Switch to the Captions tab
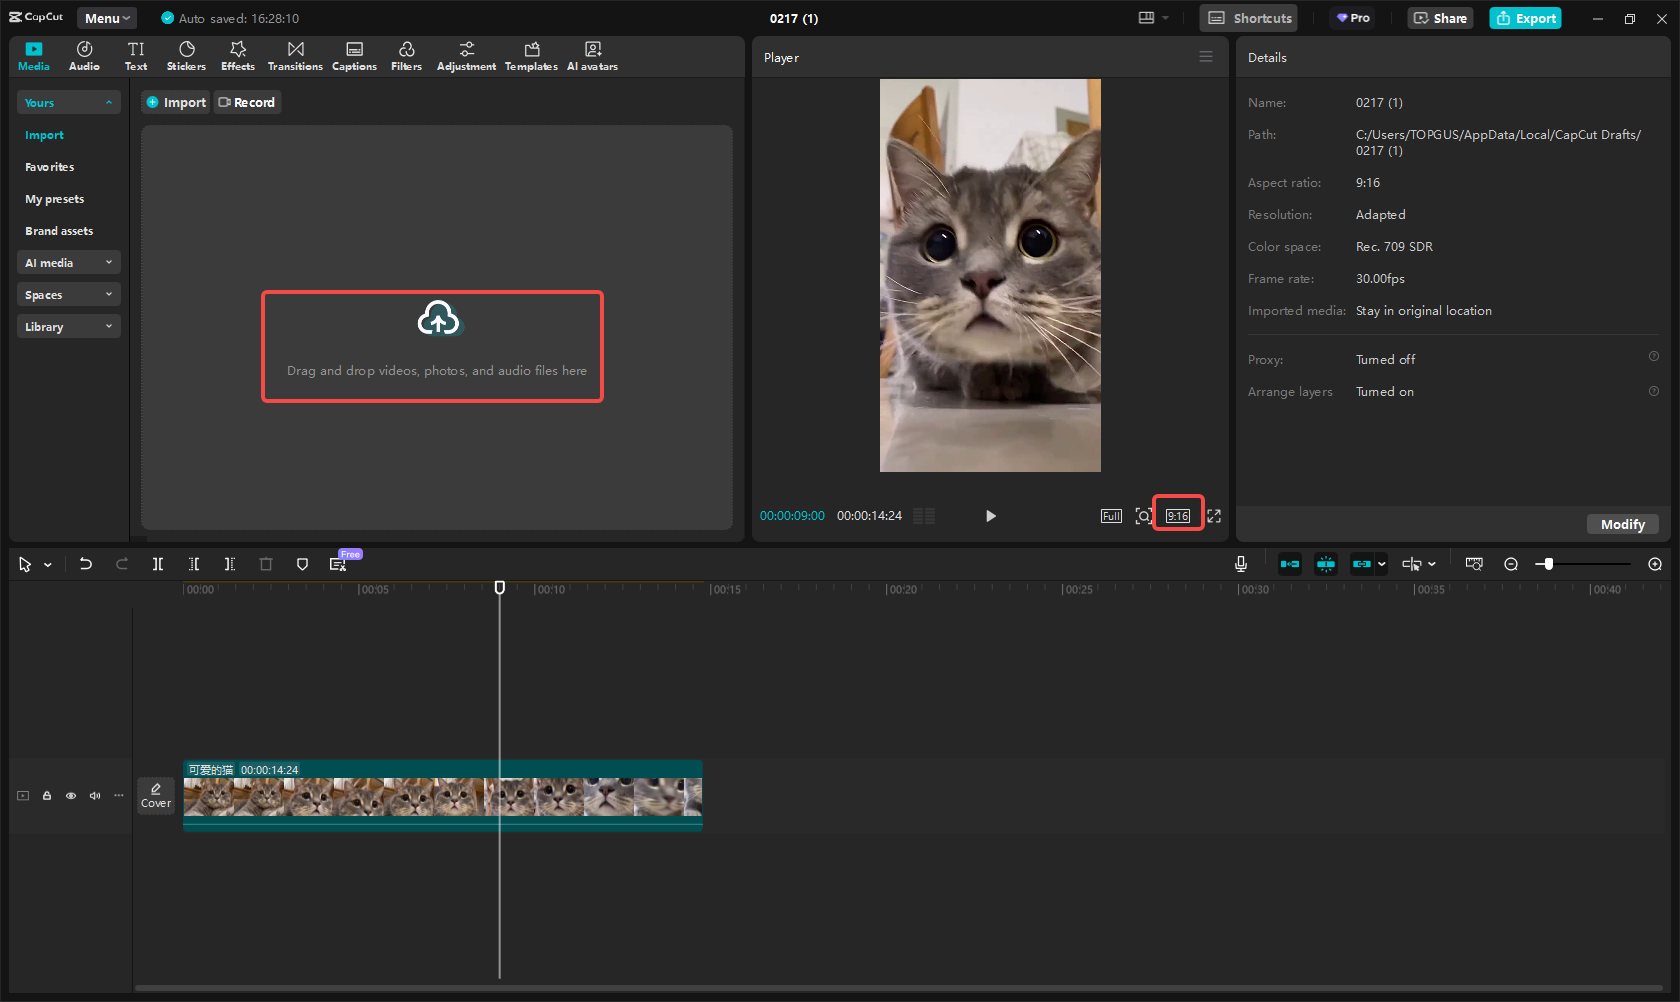 [354, 56]
